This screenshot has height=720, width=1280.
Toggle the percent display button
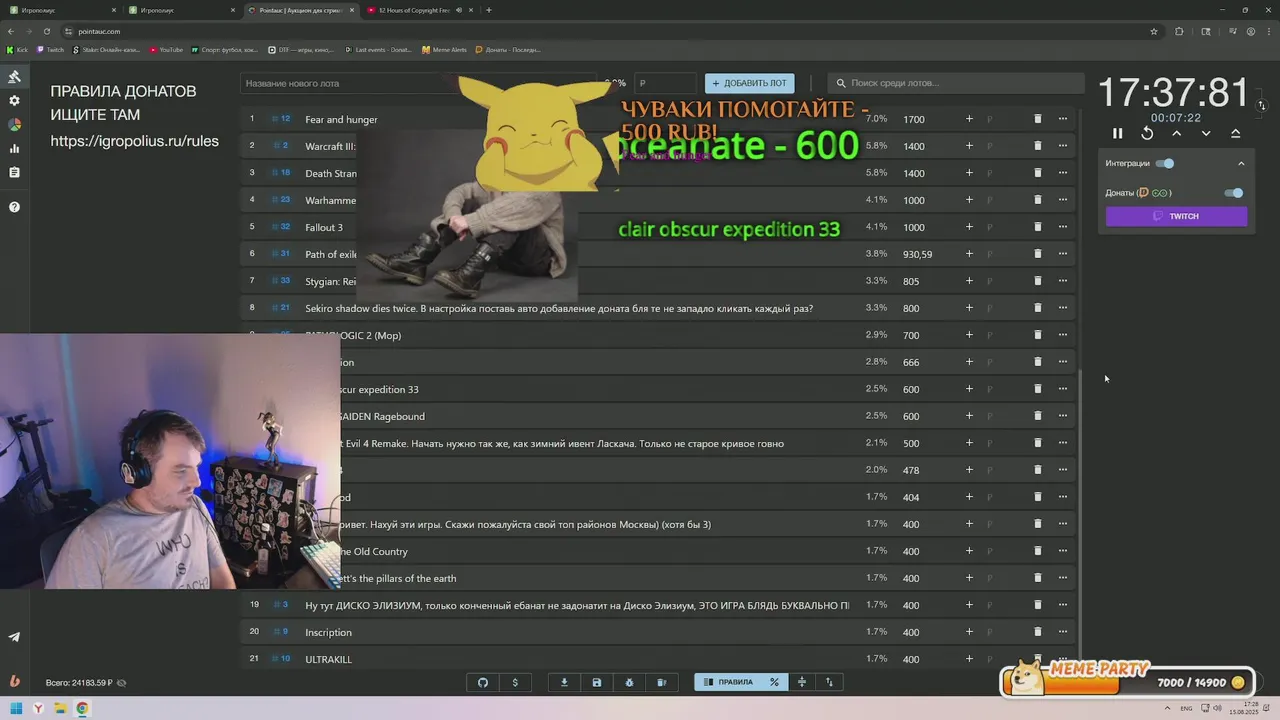pyautogui.click(x=774, y=682)
